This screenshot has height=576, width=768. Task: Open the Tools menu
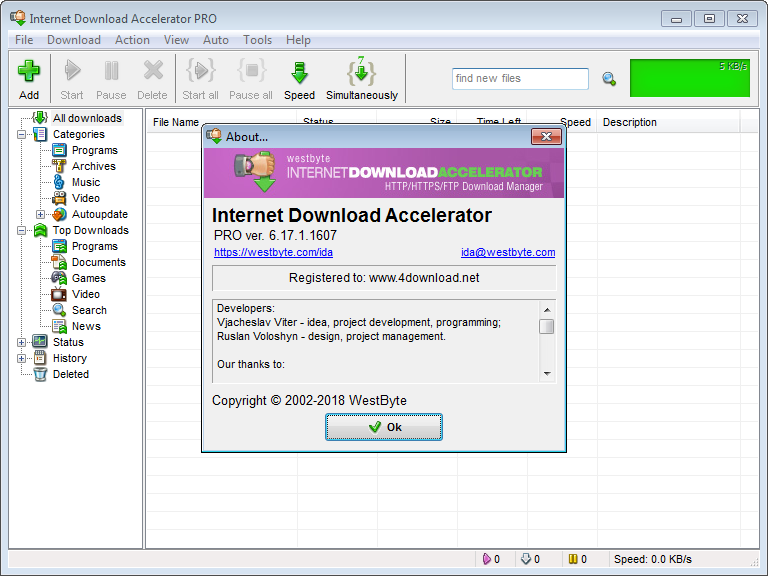[x=258, y=40]
